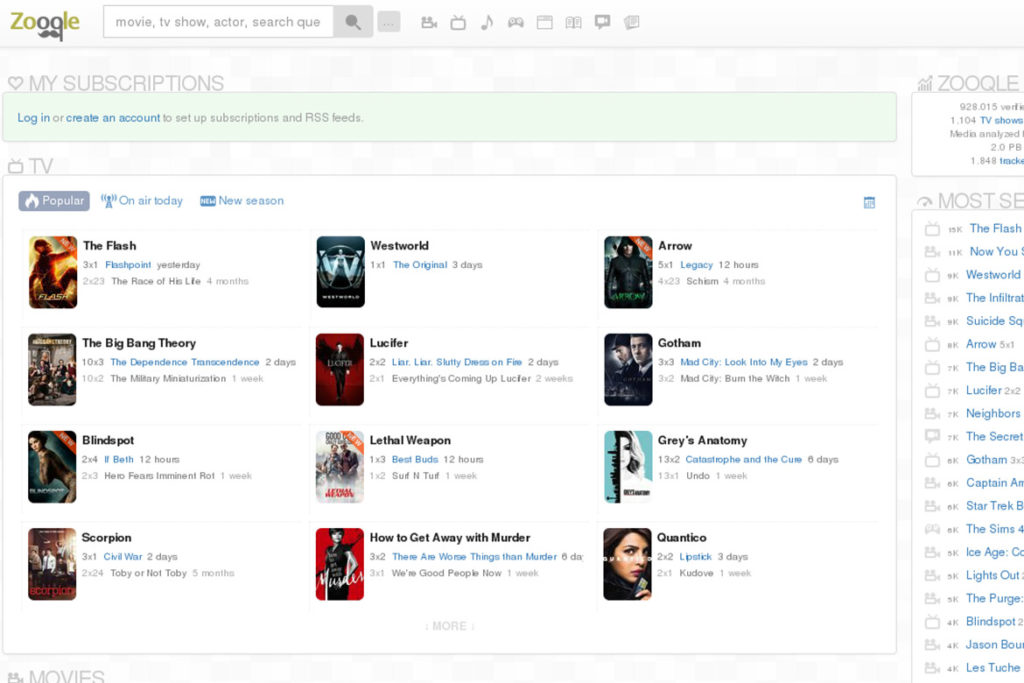Click the TV shows link in Zoogle stats
The image size is (1024, 683).
(x=1001, y=121)
